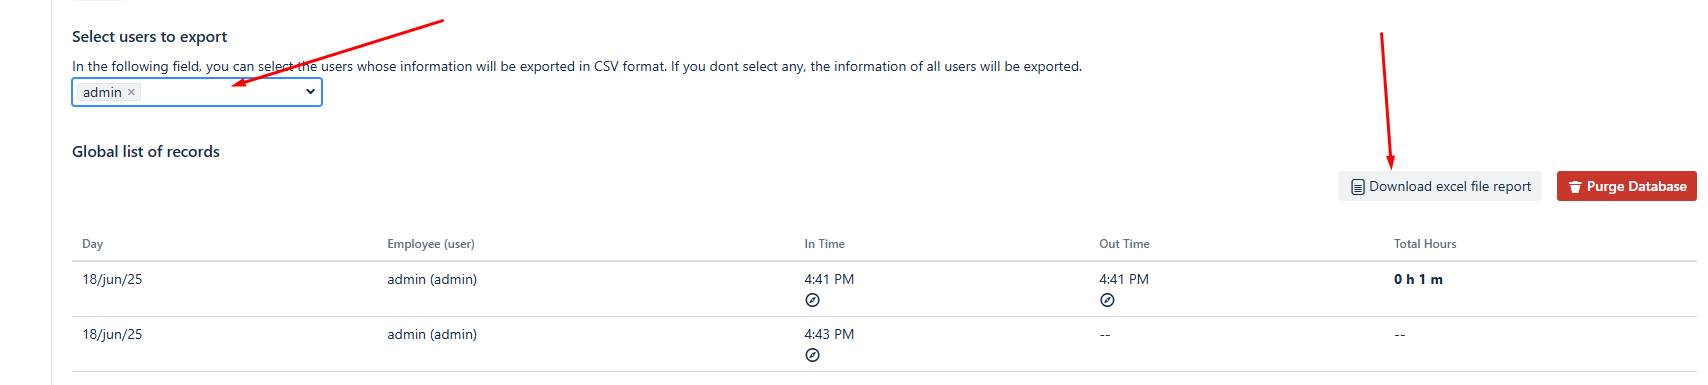Expand the user selection dropdown chevron
Viewport: 1708px width, 385px height.
(311, 92)
